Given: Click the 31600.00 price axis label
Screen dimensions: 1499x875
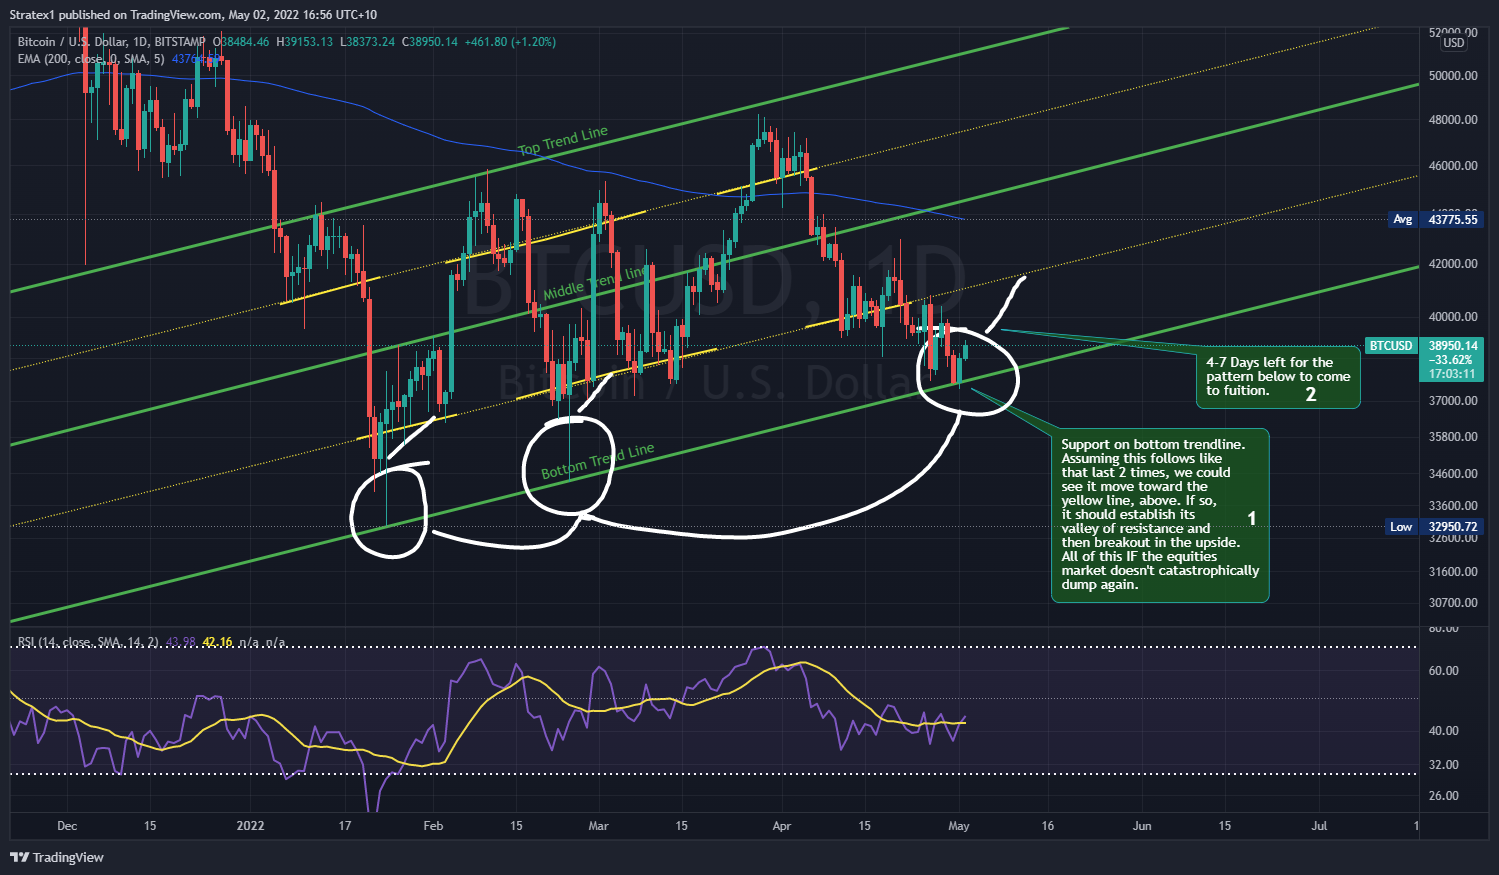Looking at the screenshot, I should coord(1453,572).
